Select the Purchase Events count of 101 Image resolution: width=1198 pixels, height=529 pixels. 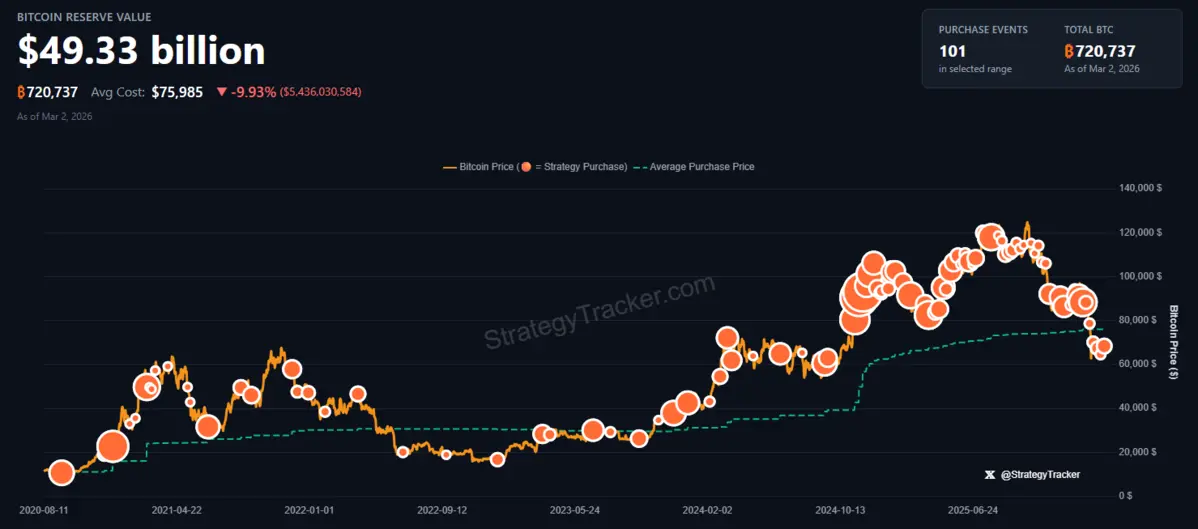952,51
